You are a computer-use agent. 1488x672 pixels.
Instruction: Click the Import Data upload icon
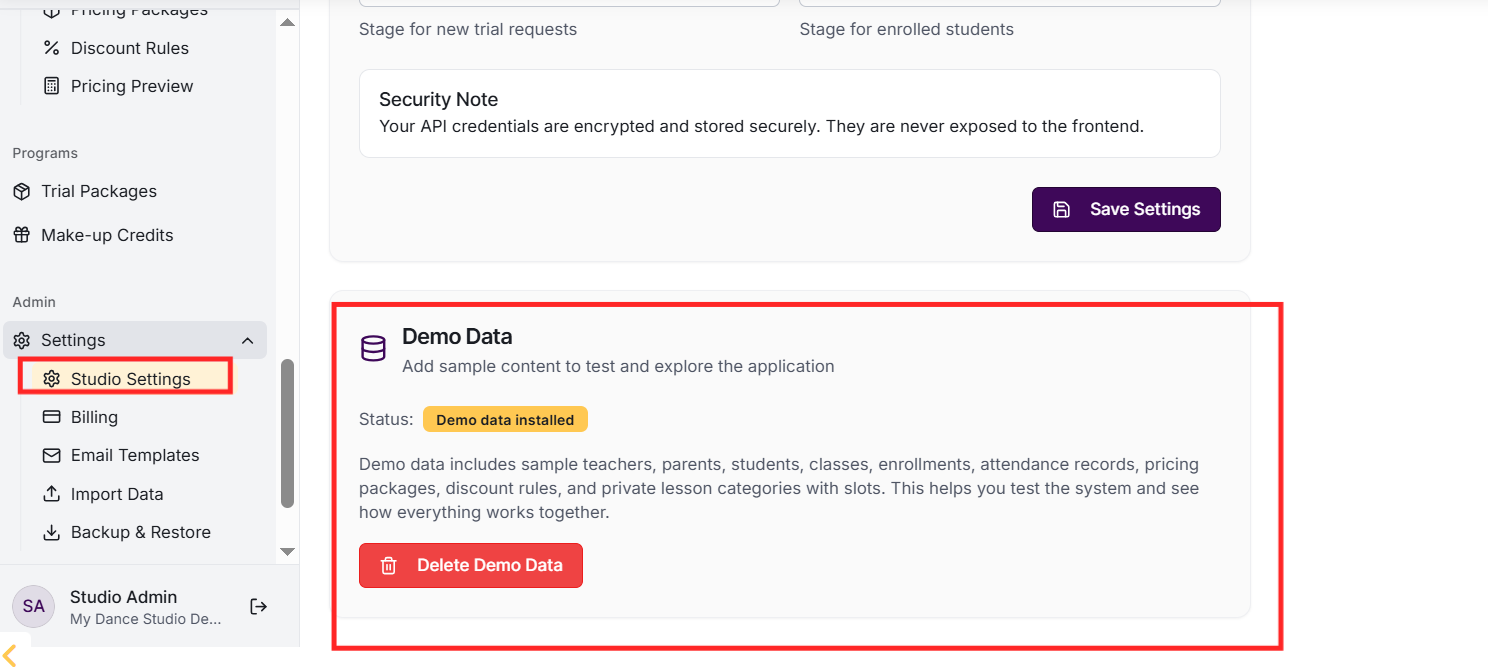(51, 494)
